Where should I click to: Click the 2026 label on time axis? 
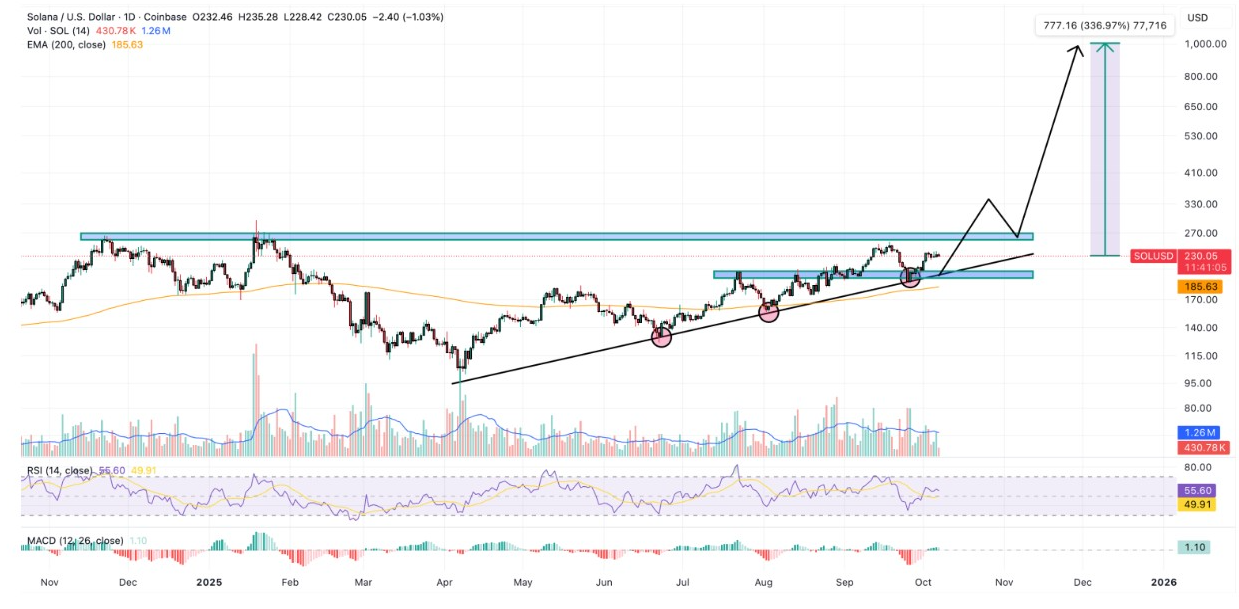pos(1163,581)
